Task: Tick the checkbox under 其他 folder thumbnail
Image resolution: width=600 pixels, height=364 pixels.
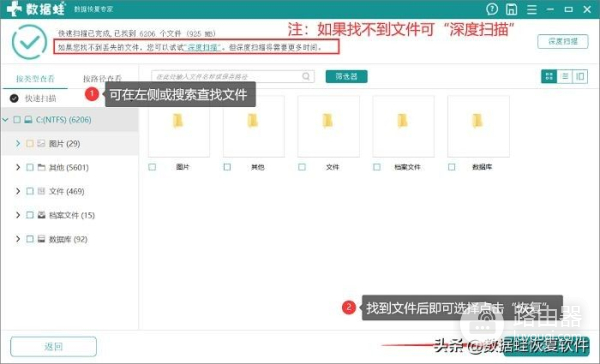Action: [x=227, y=167]
